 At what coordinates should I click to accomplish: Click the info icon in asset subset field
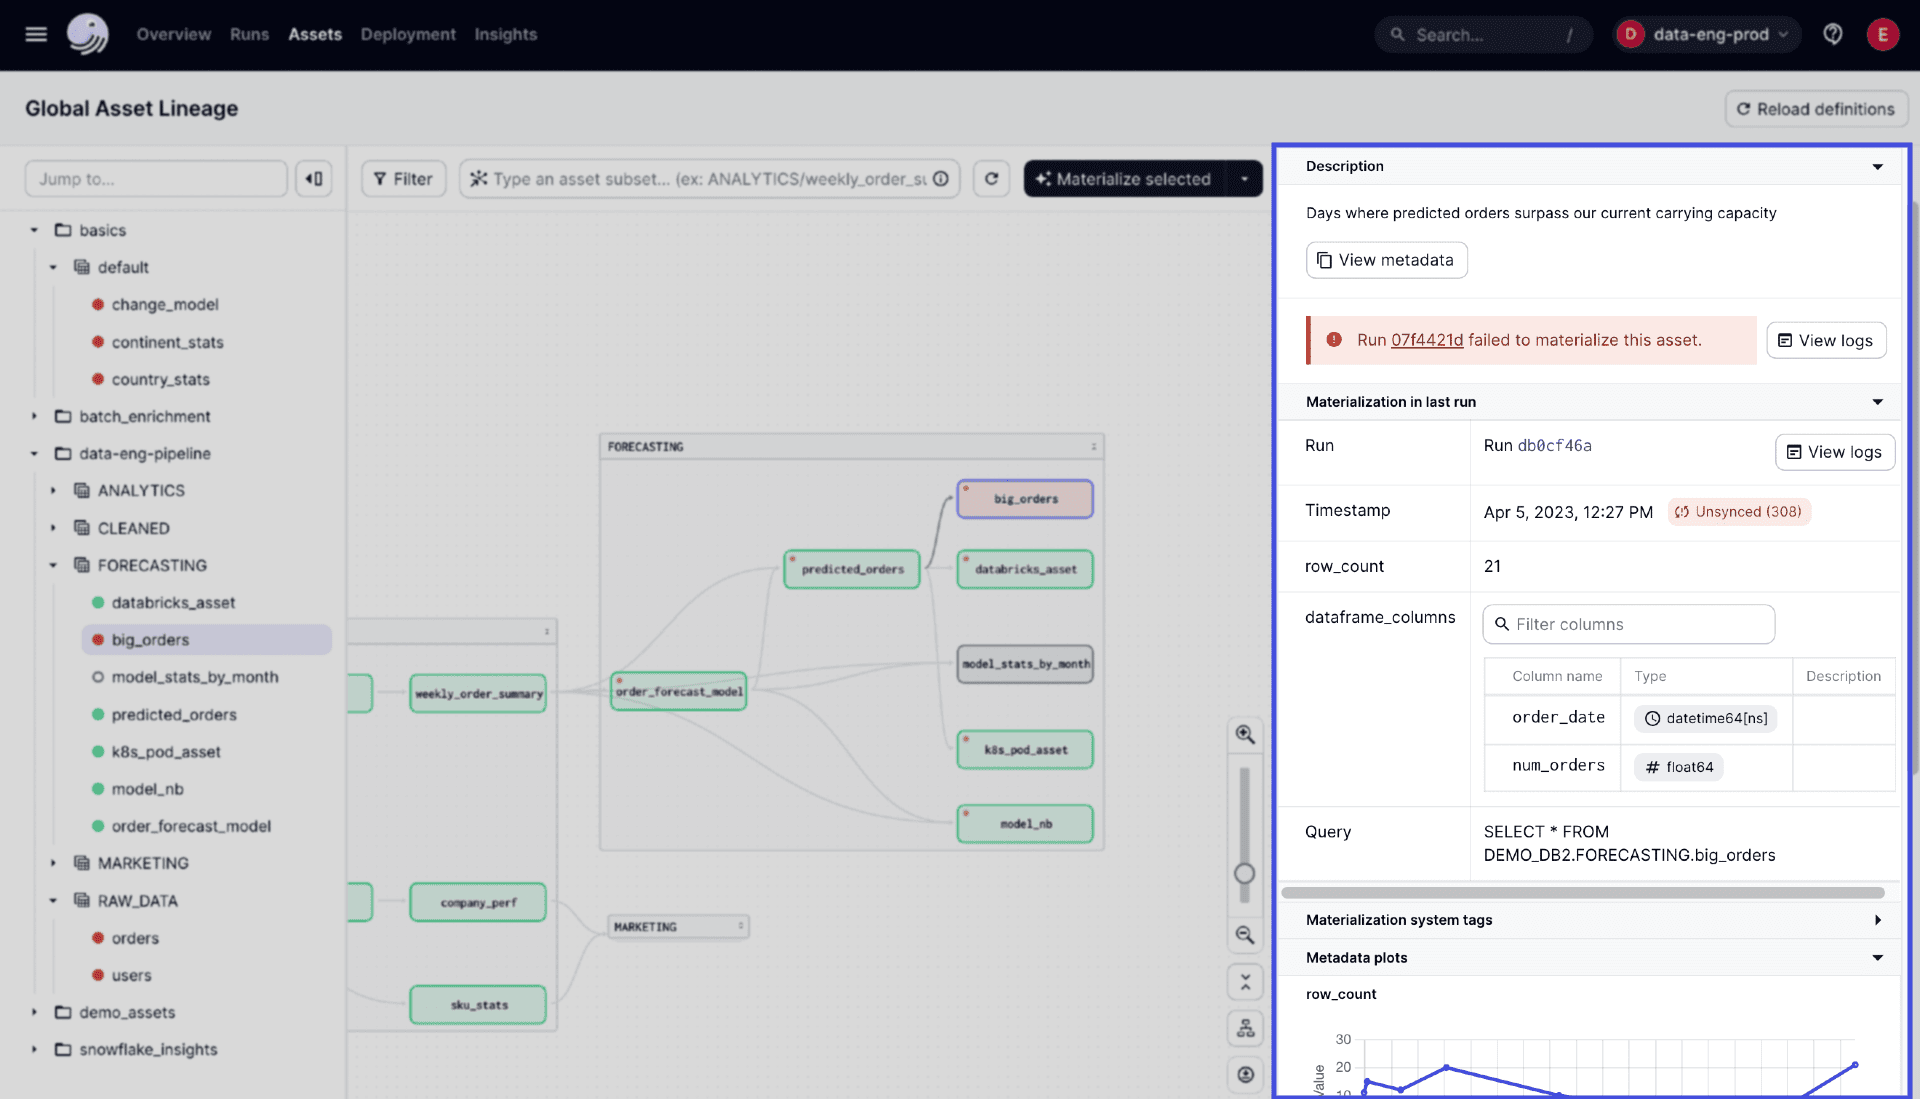click(x=941, y=178)
